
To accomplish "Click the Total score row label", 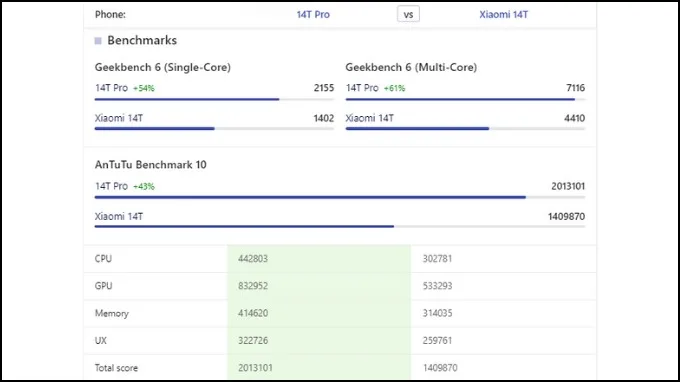I will (116, 368).
